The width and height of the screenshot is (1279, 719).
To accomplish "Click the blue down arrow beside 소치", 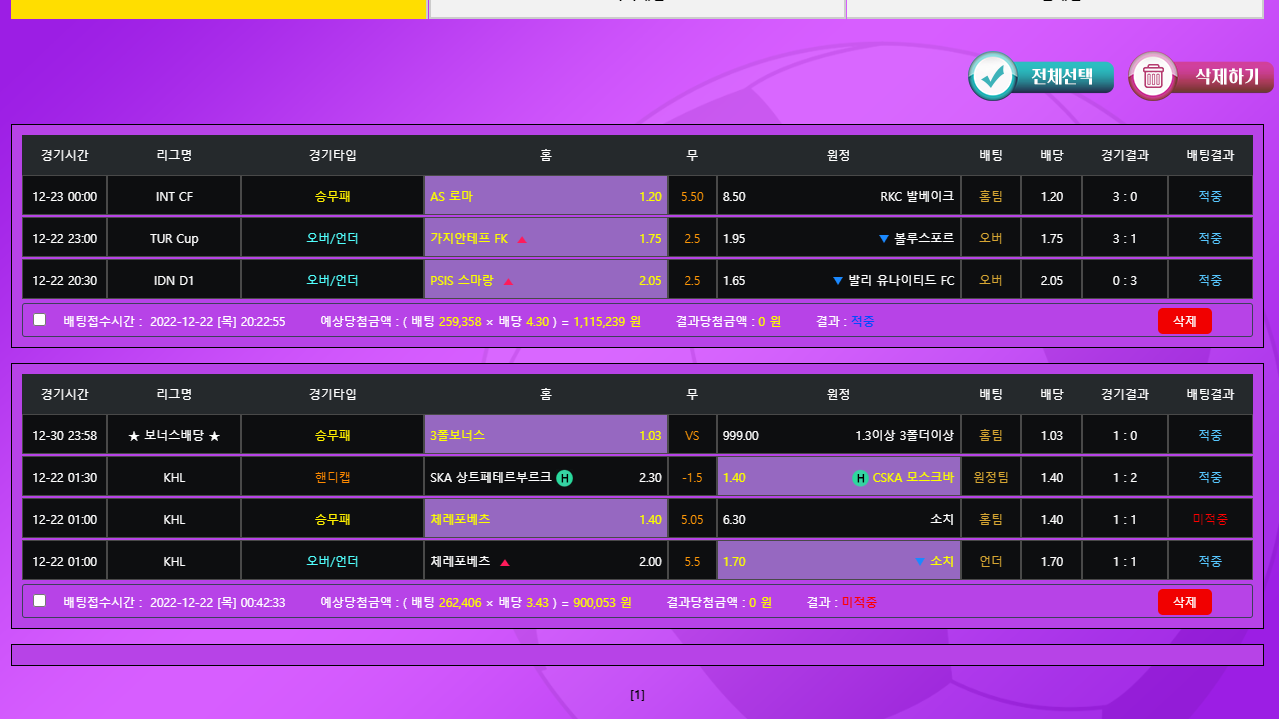I will 919,562.
